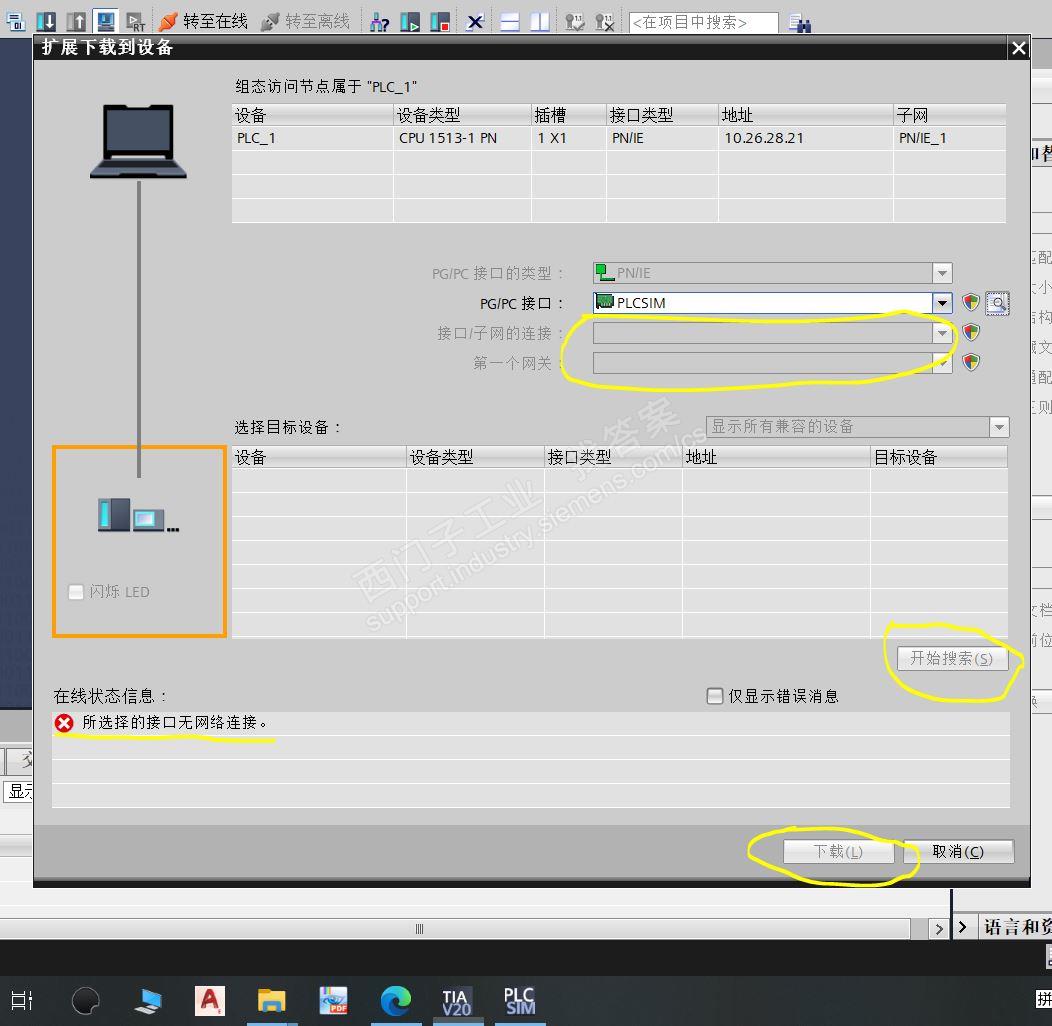Click the 下载(L) button
Image resolution: width=1052 pixels, height=1026 pixels.
pos(838,852)
